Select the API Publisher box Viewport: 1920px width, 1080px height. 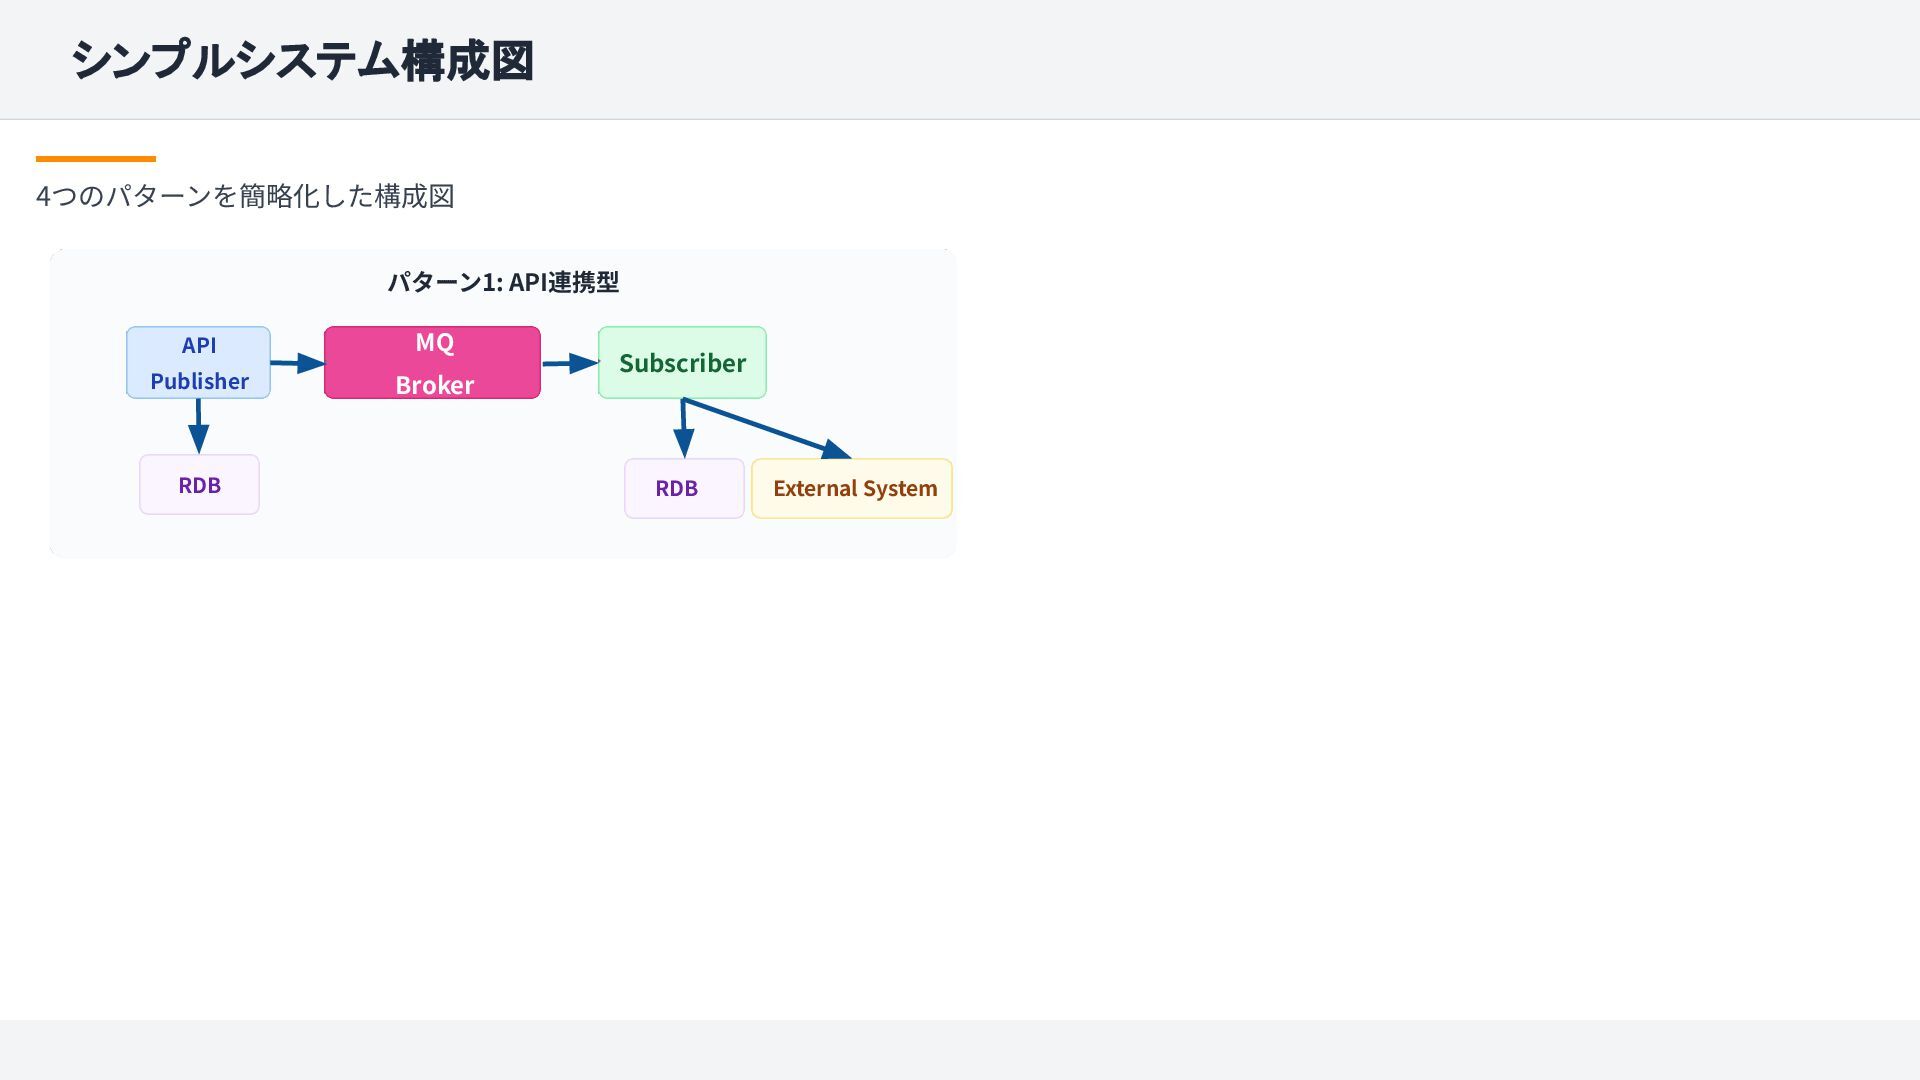[198, 362]
